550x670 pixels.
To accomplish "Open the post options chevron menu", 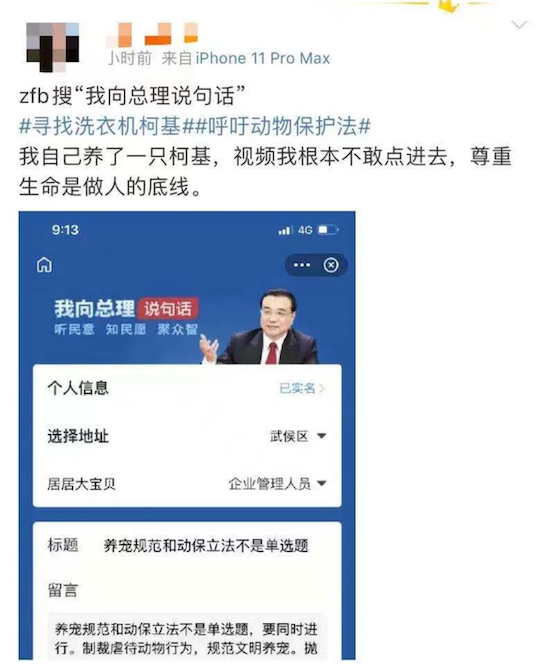I will (x=519, y=25).
